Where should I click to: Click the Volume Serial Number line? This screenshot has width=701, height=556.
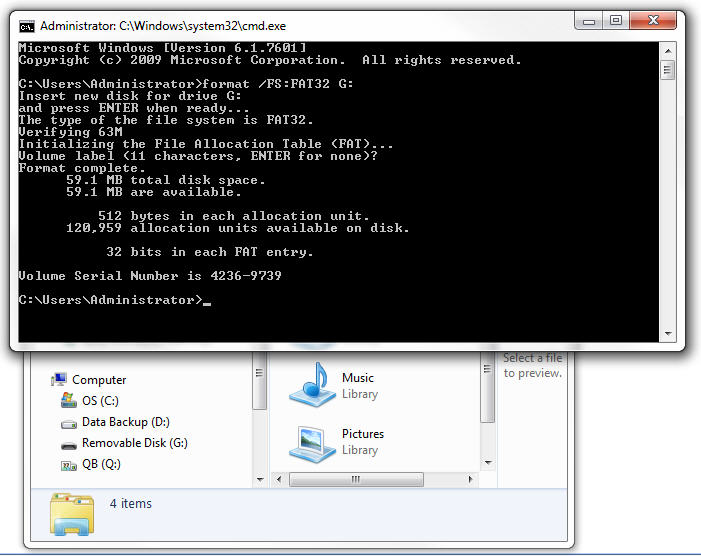150,276
